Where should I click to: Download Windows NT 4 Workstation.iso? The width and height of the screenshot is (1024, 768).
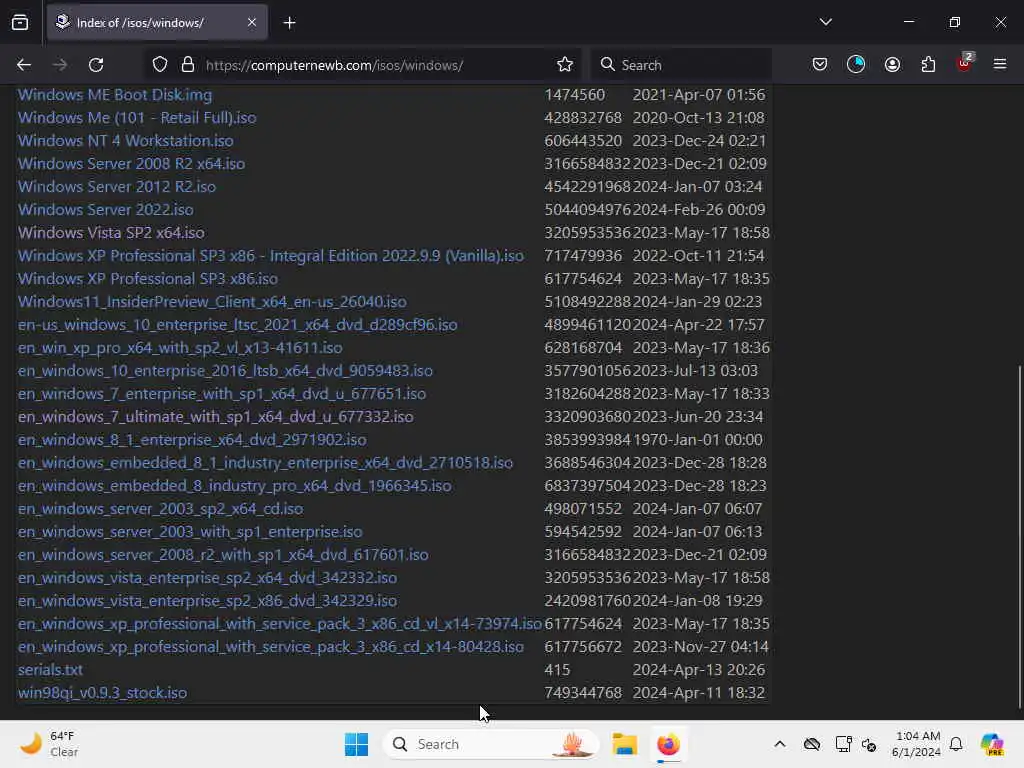(125, 140)
